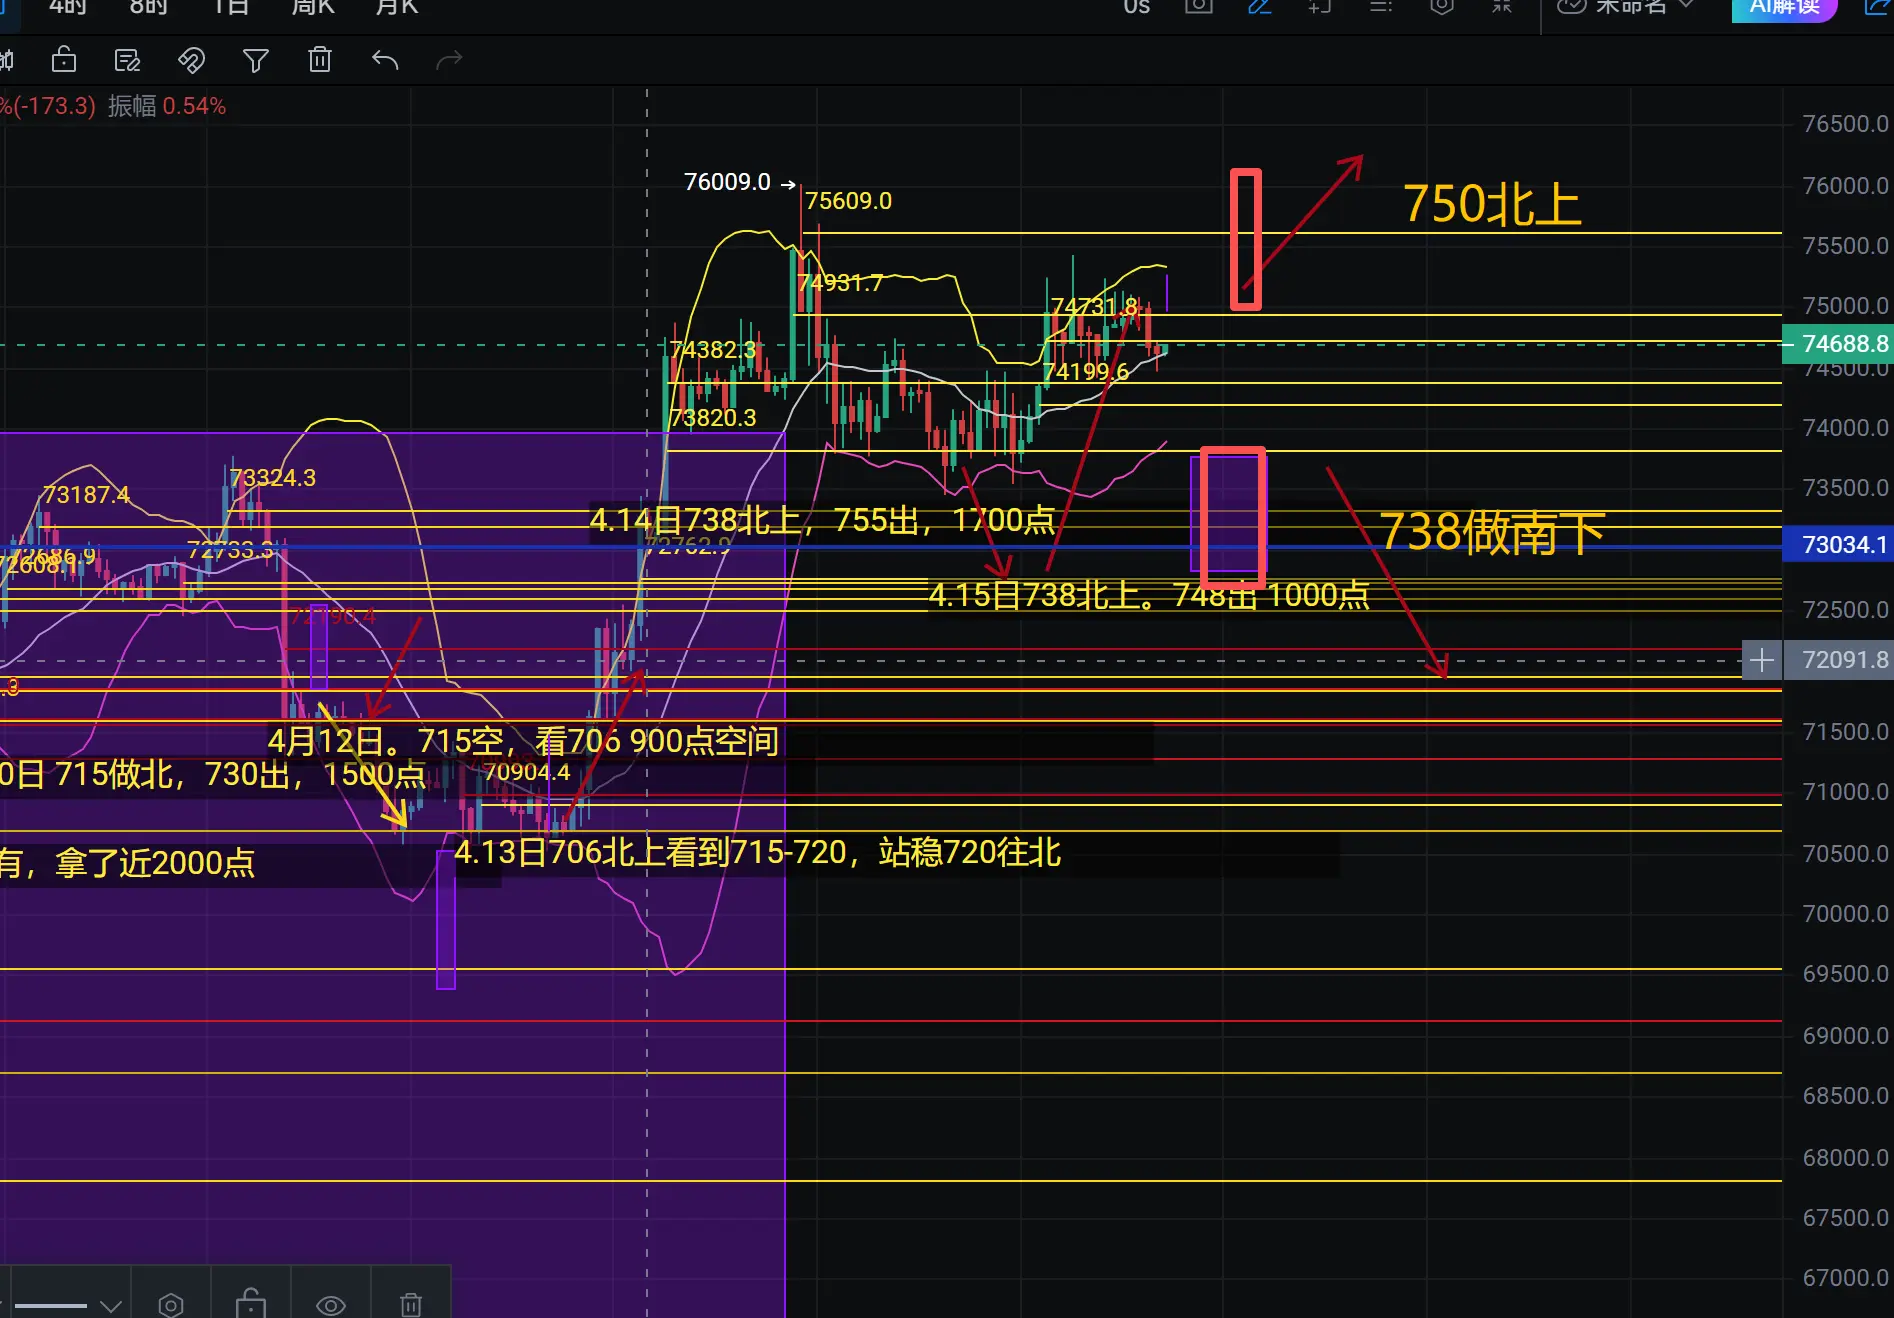Open the list settings icon in top bar
This screenshot has width=1894, height=1318.
[x=1381, y=6]
